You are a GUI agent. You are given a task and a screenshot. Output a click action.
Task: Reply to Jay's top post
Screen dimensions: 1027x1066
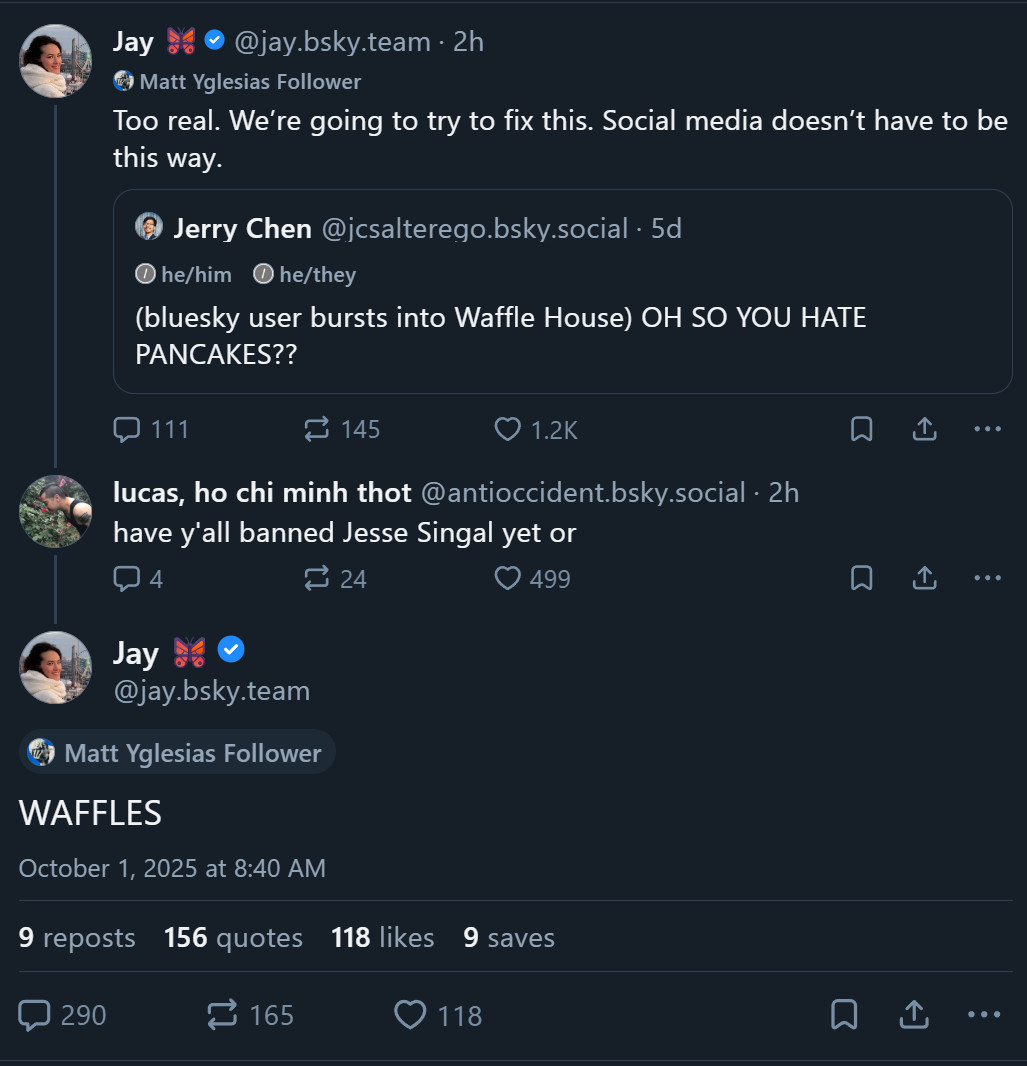click(x=127, y=430)
